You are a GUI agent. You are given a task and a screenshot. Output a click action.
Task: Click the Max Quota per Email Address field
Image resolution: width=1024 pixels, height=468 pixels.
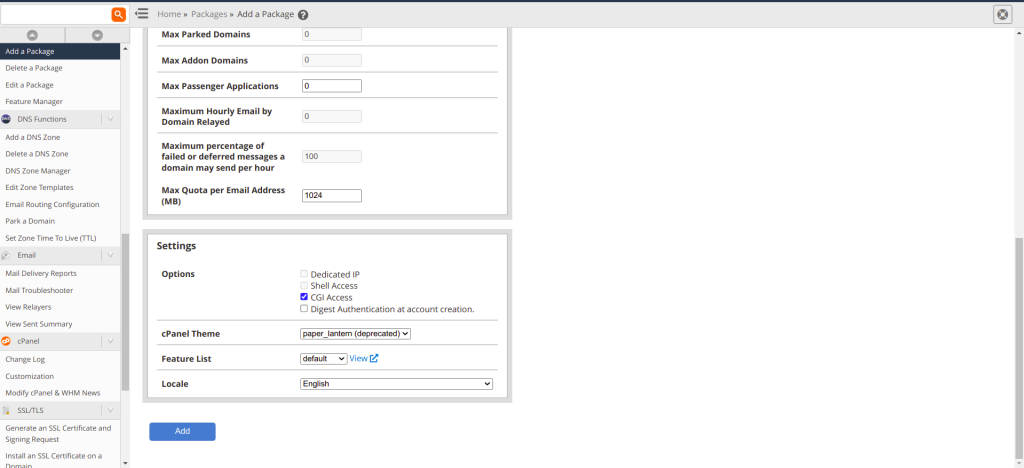point(331,195)
